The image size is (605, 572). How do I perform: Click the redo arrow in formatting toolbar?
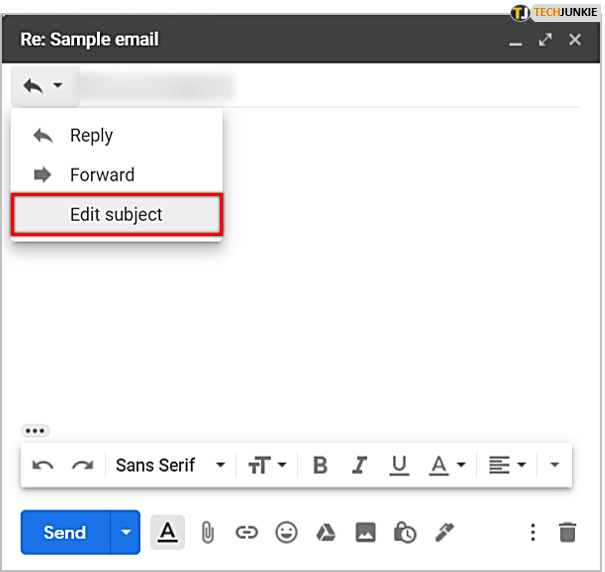[x=82, y=465]
